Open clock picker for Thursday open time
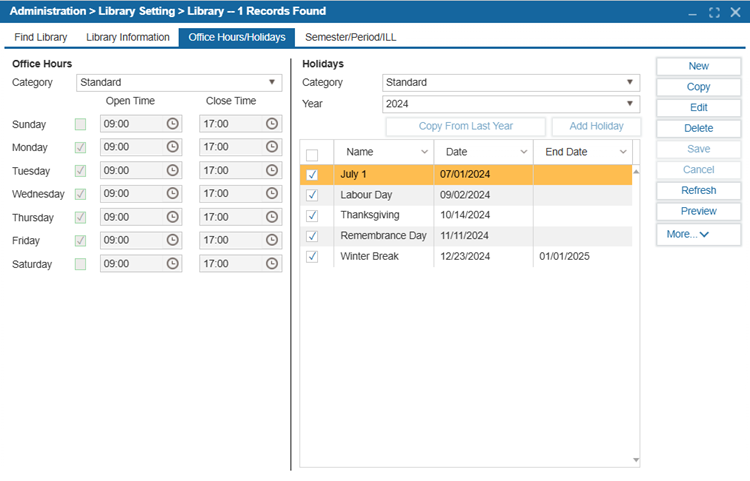This screenshot has width=750, height=481. click(x=173, y=217)
